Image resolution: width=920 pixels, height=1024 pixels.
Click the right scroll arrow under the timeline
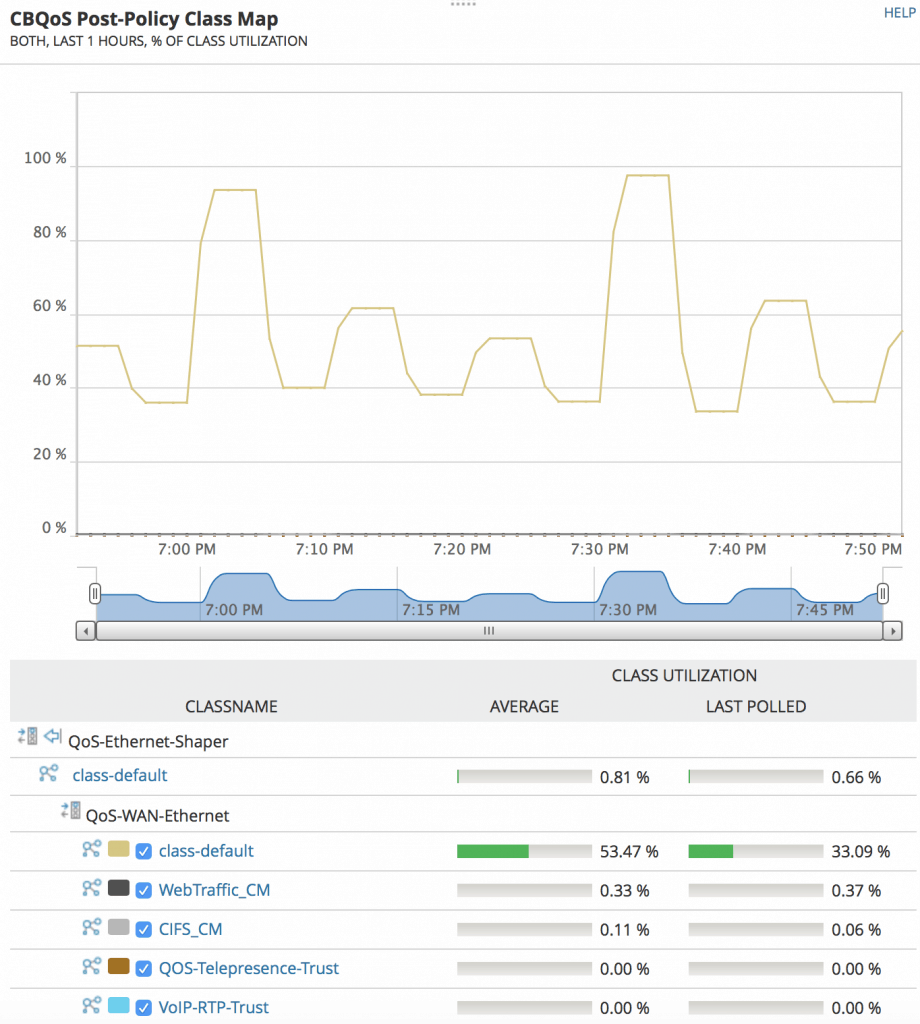pos(891,631)
